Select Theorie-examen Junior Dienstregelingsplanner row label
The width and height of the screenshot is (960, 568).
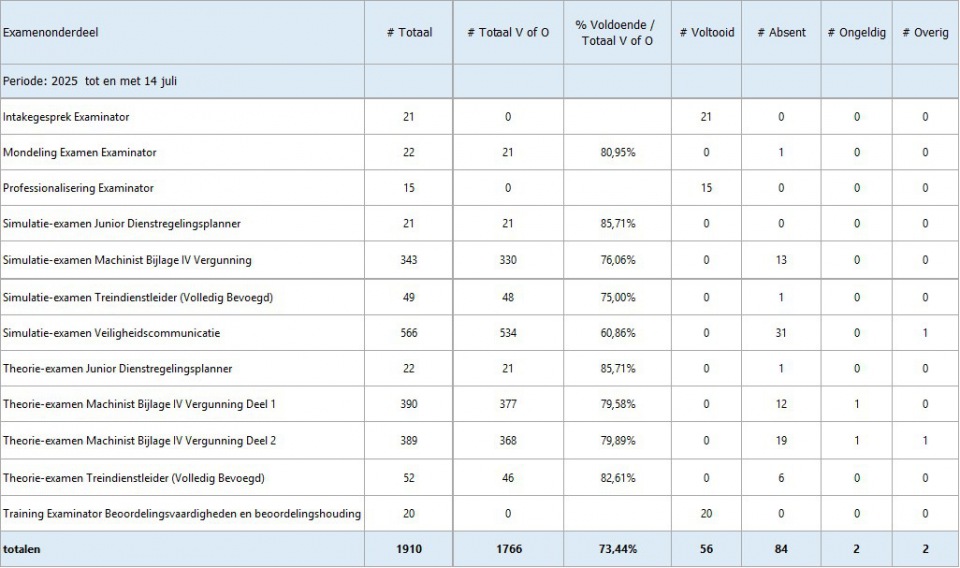118,368
